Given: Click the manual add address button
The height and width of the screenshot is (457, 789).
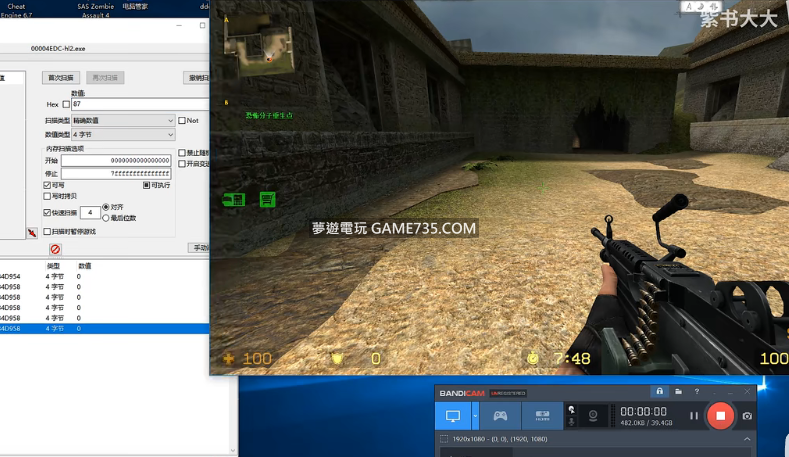Looking at the screenshot, I should (199, 248).
